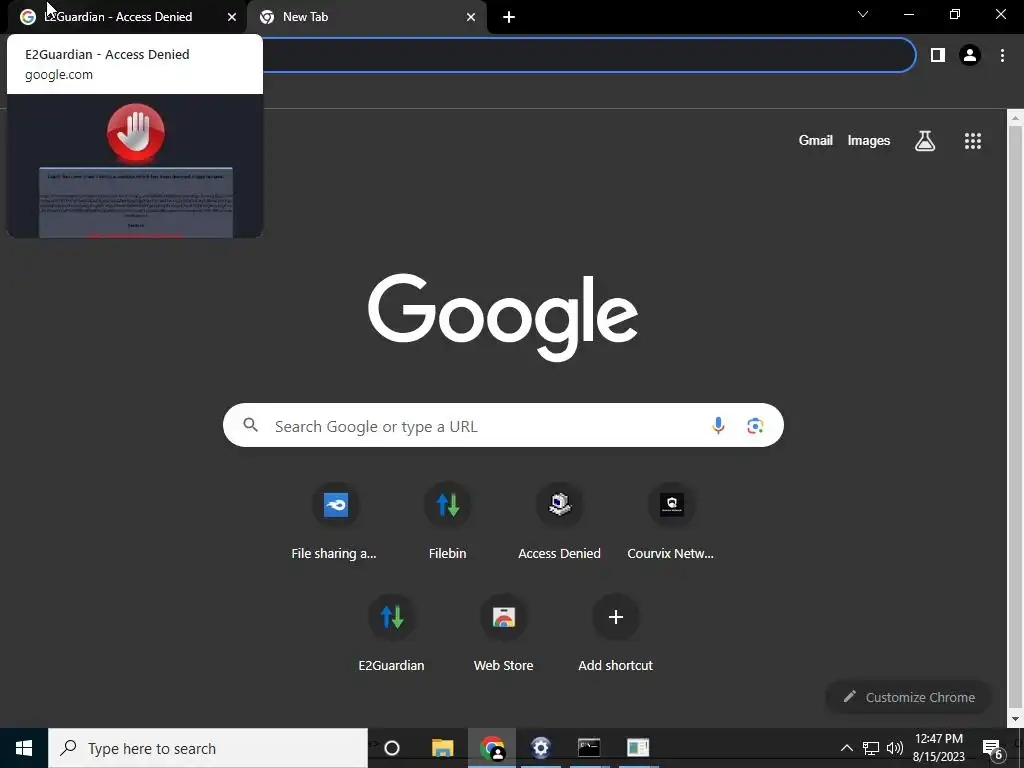The height and width of the screenshot is (768, 1024).
Task: Select the New Tab tab
Action: 367,17
